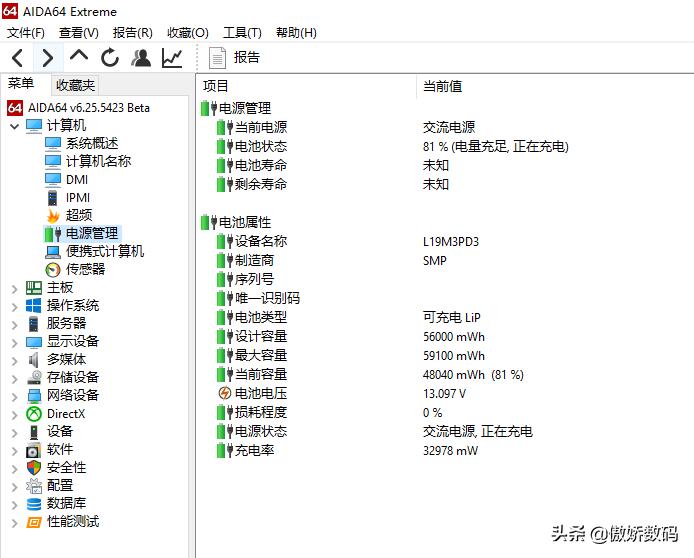Refresh the view with the circular arrow icon

110,58
